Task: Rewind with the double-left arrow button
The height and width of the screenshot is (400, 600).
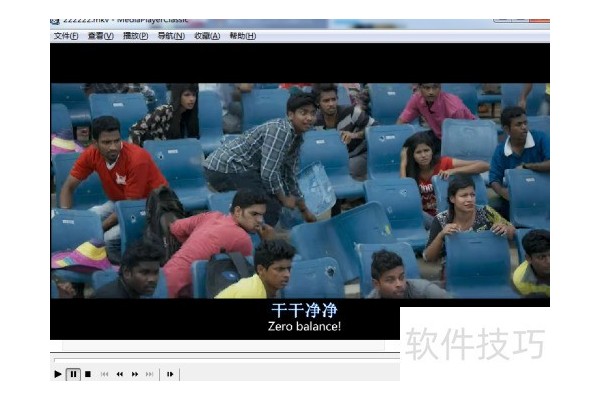Action: [x=120, y=374]
